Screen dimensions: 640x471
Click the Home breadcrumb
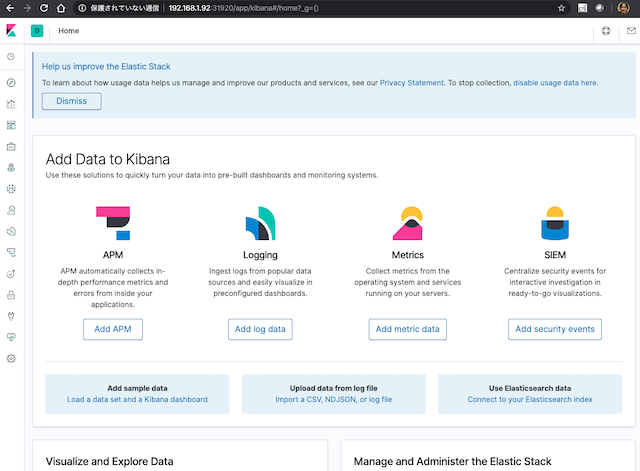pyautogui.click(x=69, y=31)
